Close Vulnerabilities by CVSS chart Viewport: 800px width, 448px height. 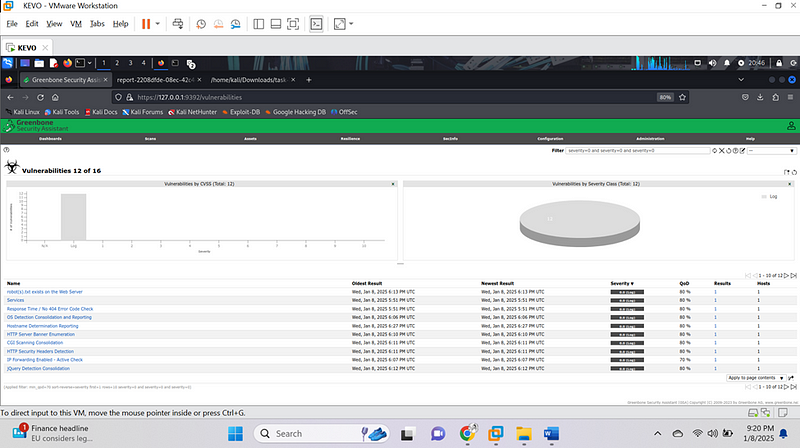click(393, 184)
